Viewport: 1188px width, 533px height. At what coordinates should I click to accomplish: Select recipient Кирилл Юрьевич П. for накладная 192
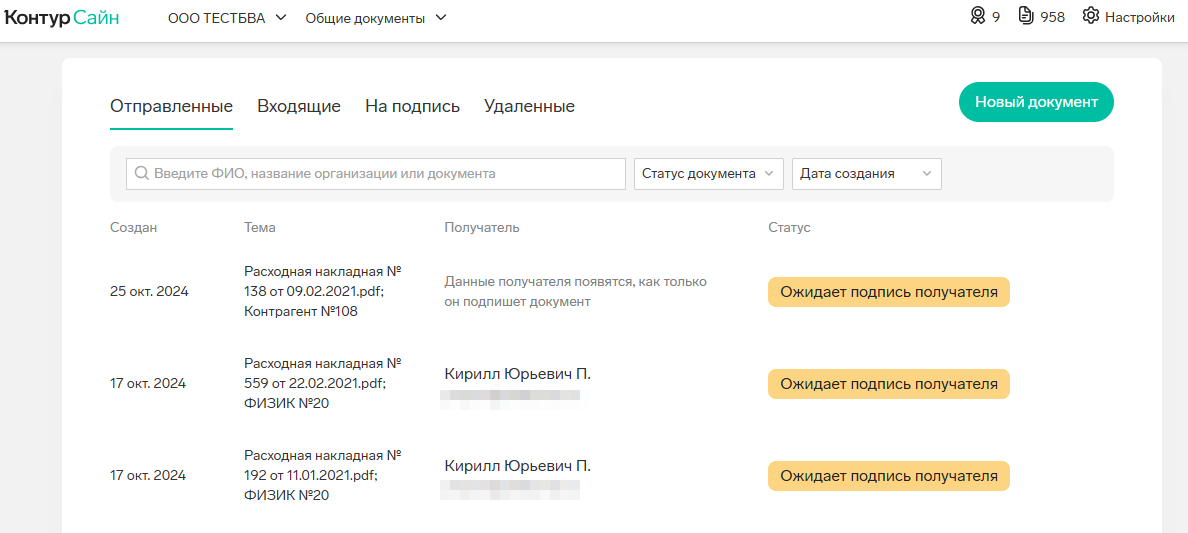(x=517, y=466)
